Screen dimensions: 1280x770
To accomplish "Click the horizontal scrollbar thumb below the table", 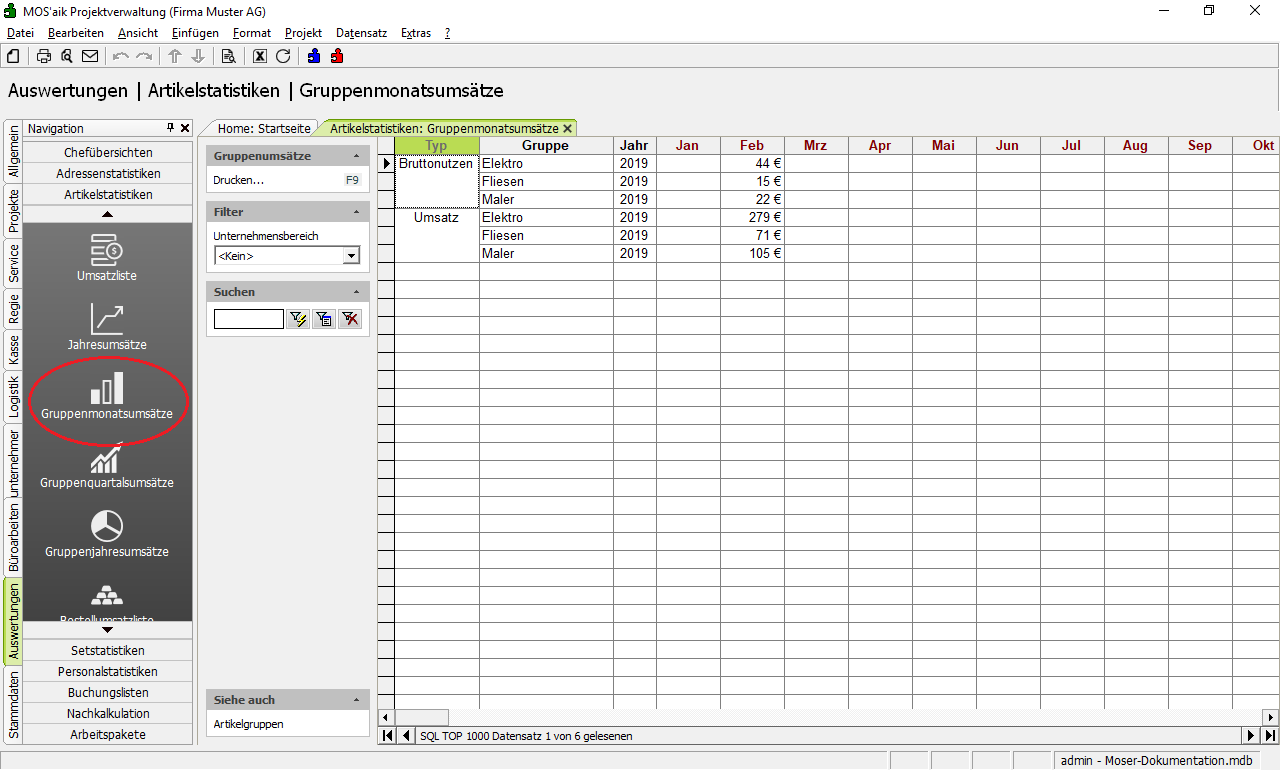I will [x=421, y=717].
